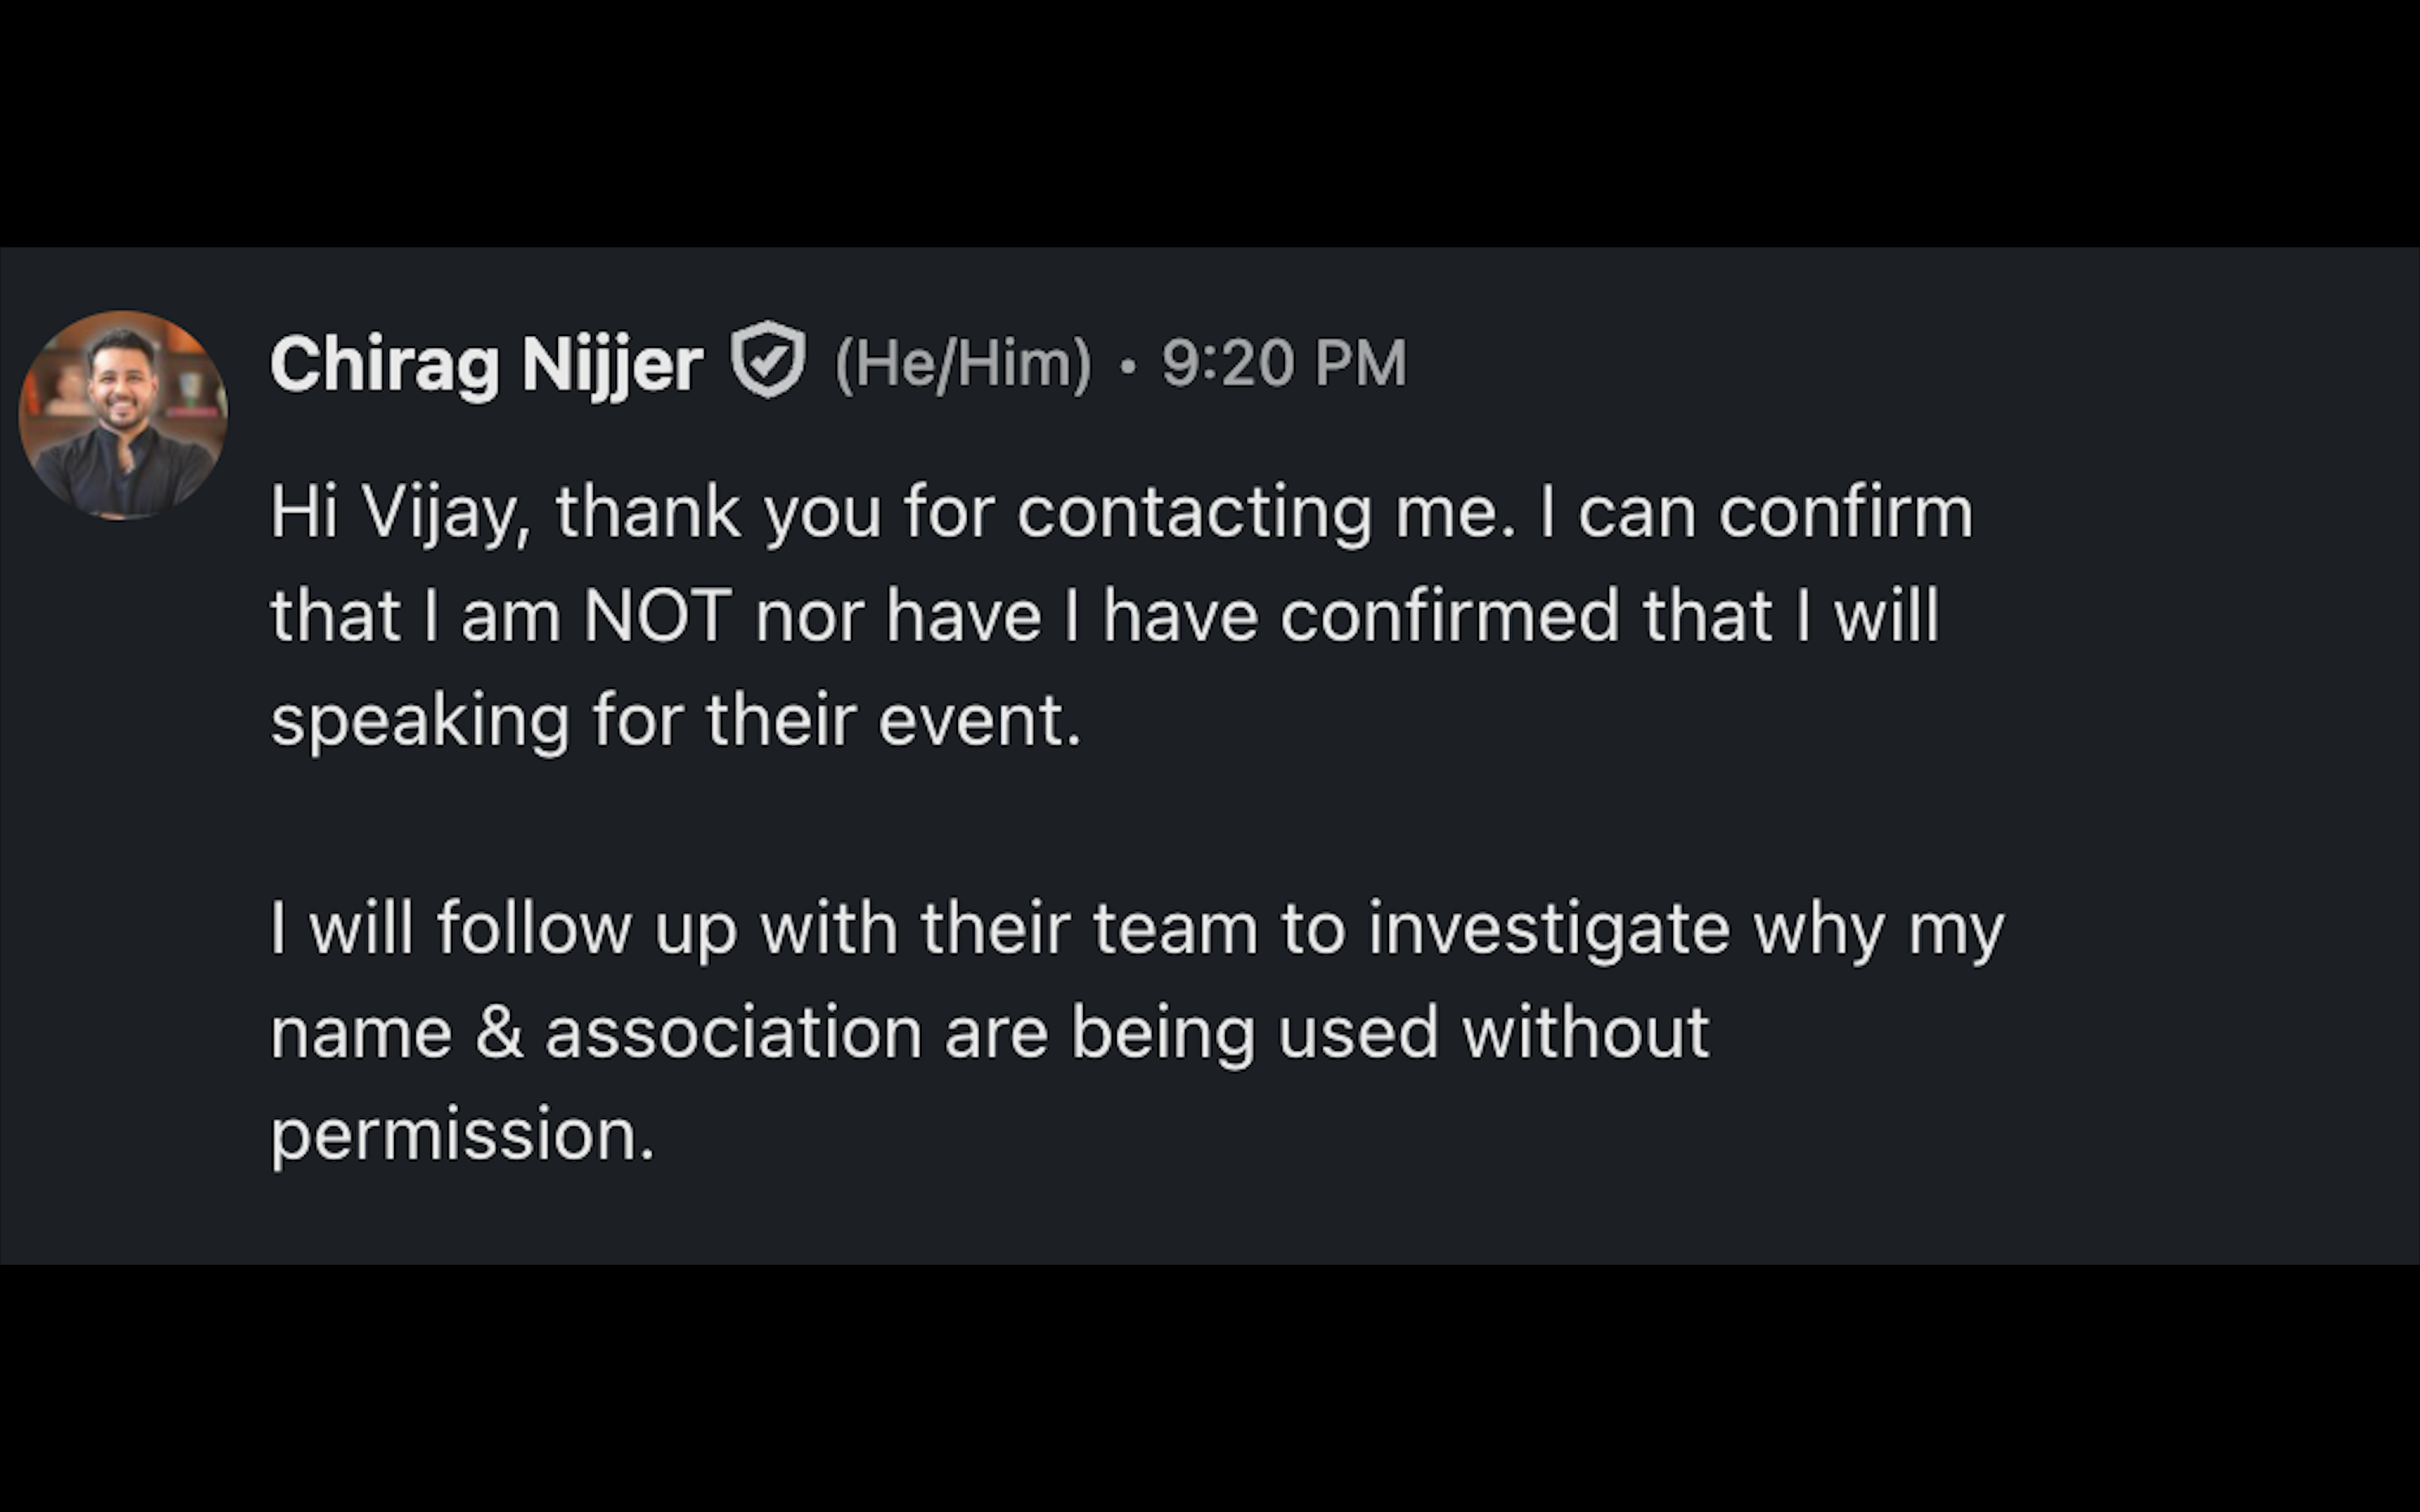
Task: Click the word "team" in second paragraph
Action: pyautogui.click(x=1175, y=928)
